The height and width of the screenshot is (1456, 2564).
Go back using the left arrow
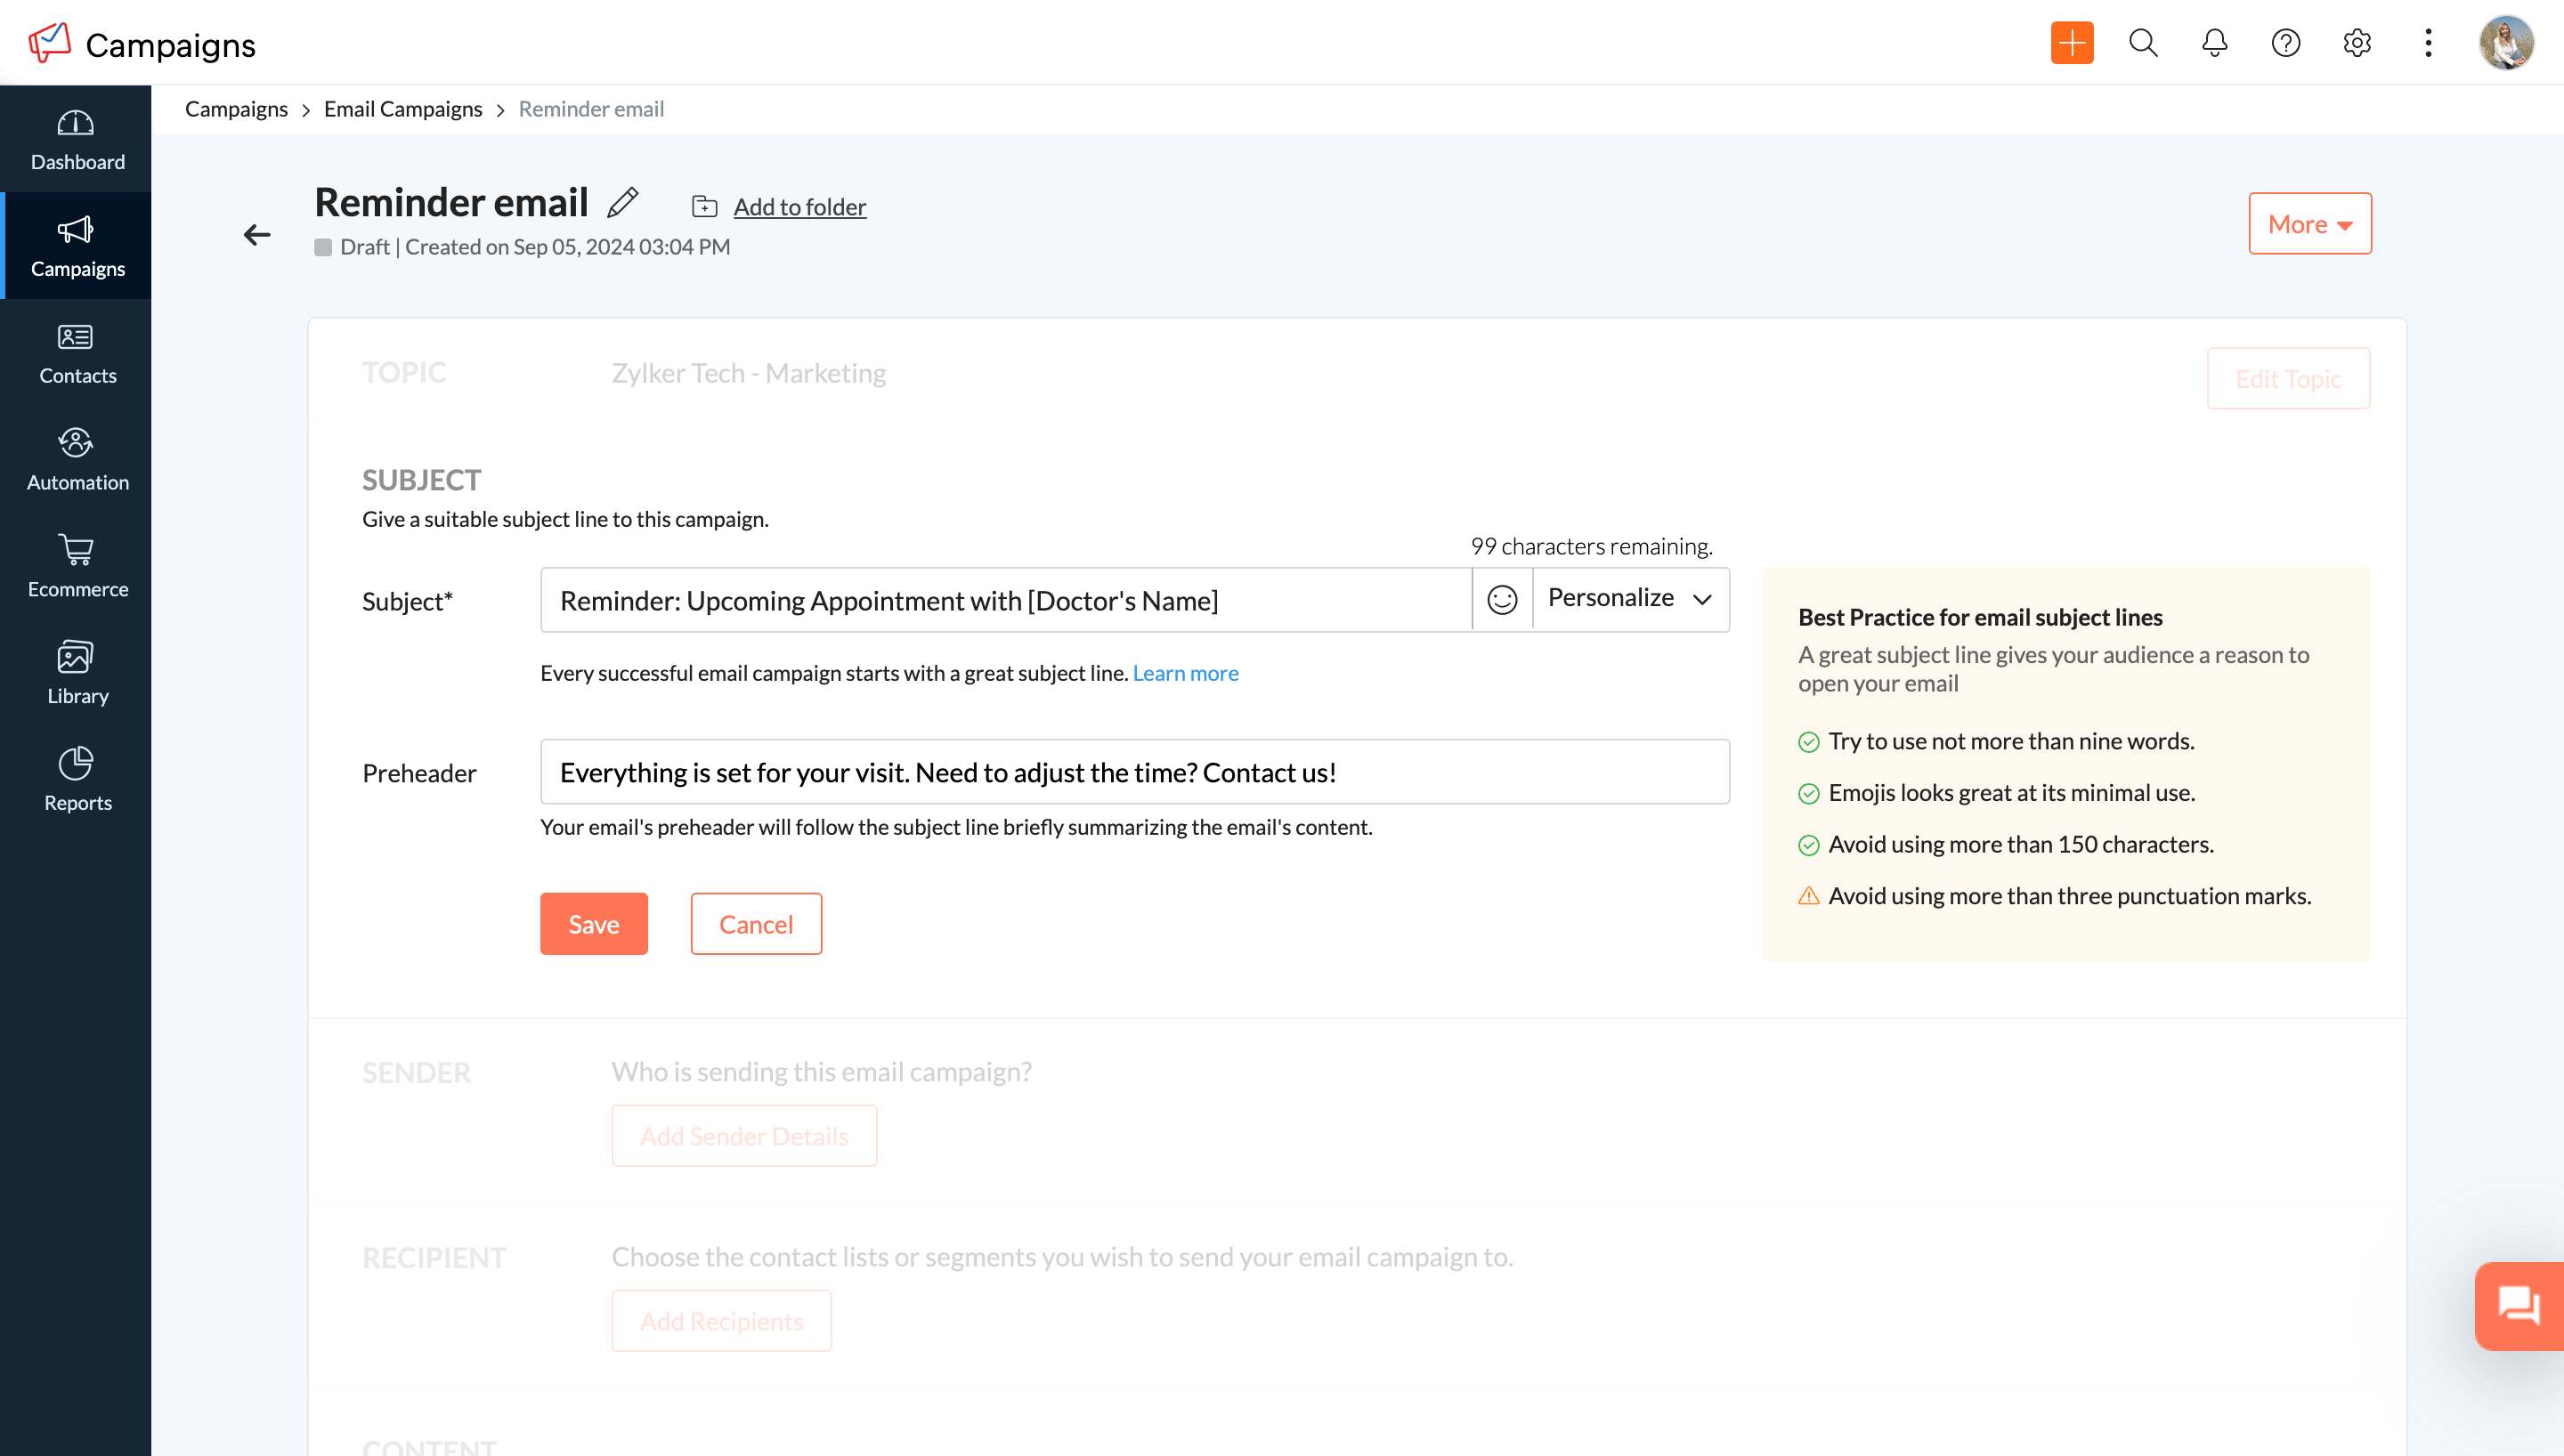point(257,235)
